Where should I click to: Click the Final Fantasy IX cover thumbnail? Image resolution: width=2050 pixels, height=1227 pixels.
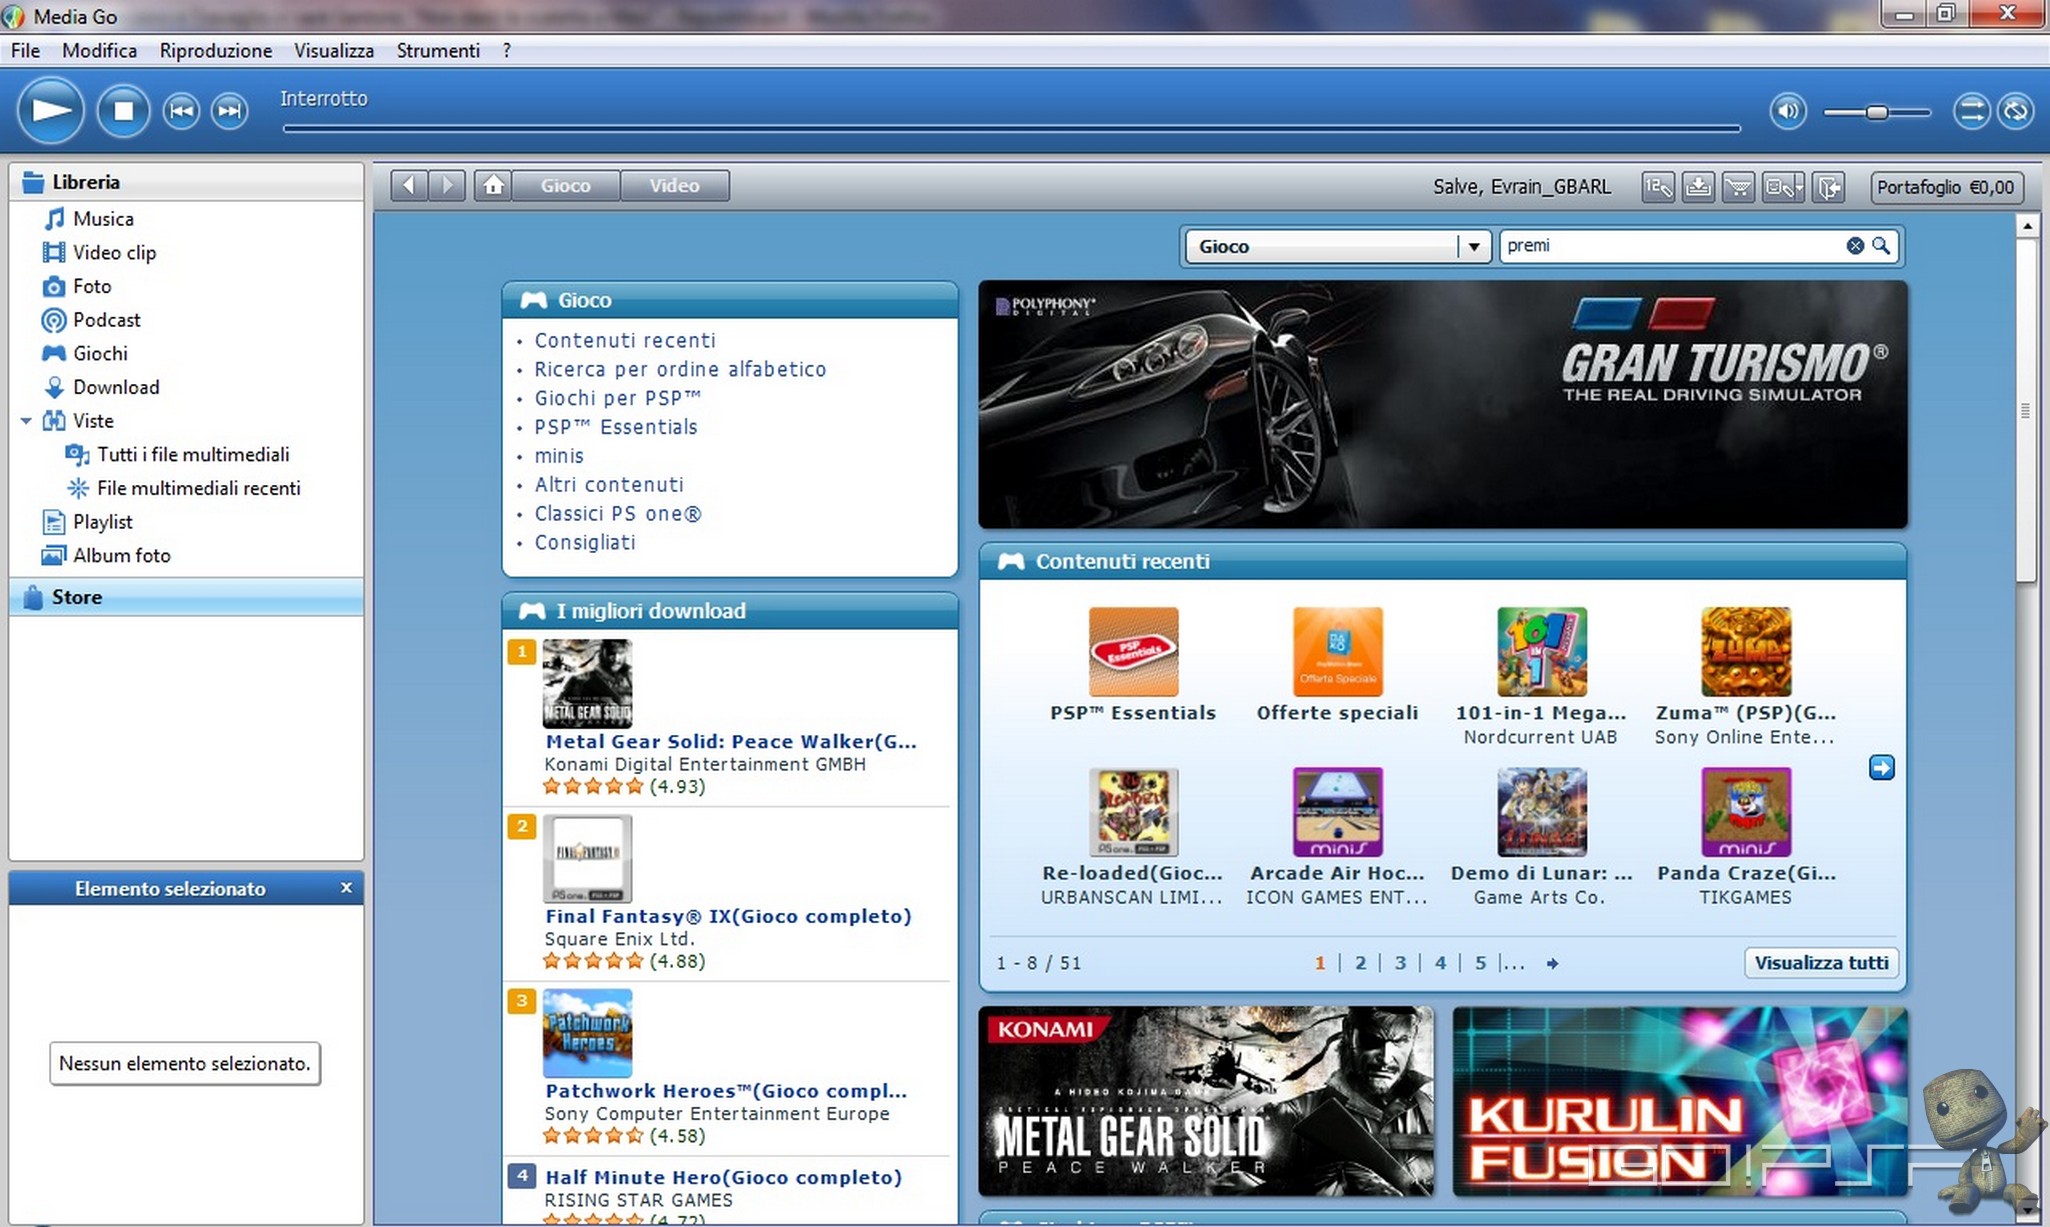tap(587, 858)
